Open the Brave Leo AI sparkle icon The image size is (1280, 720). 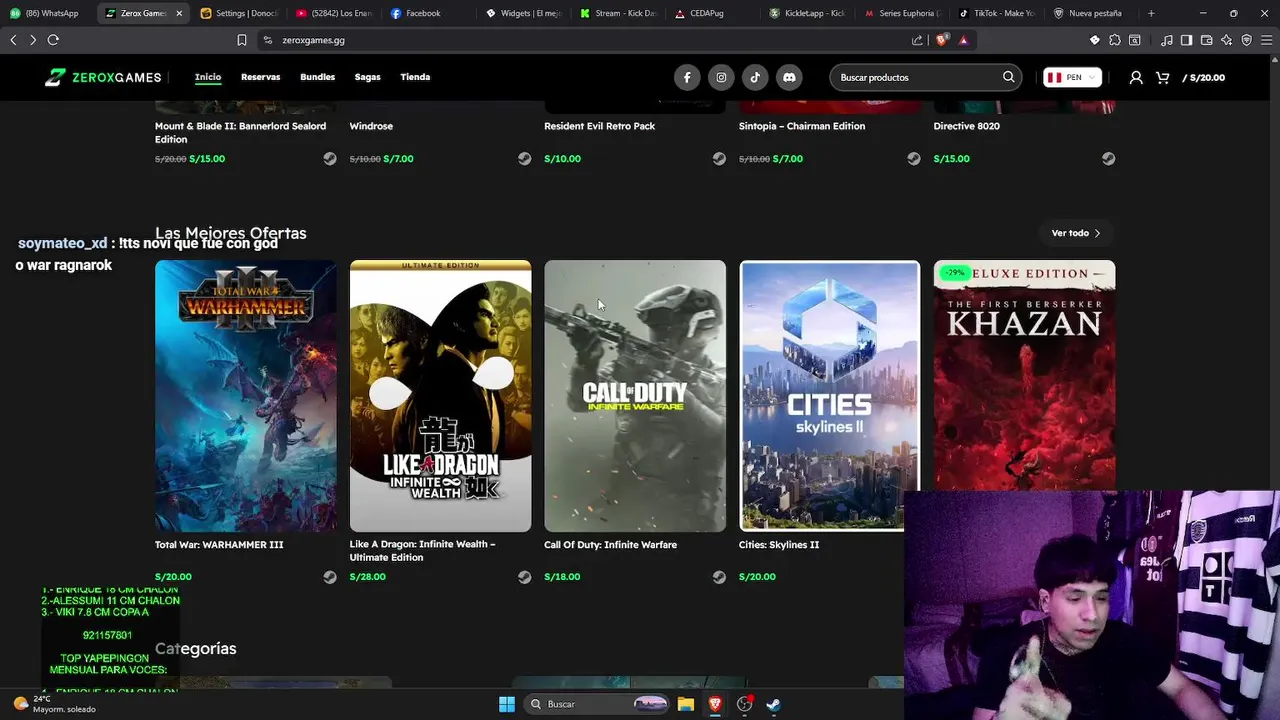click(x=1226, y=40)
